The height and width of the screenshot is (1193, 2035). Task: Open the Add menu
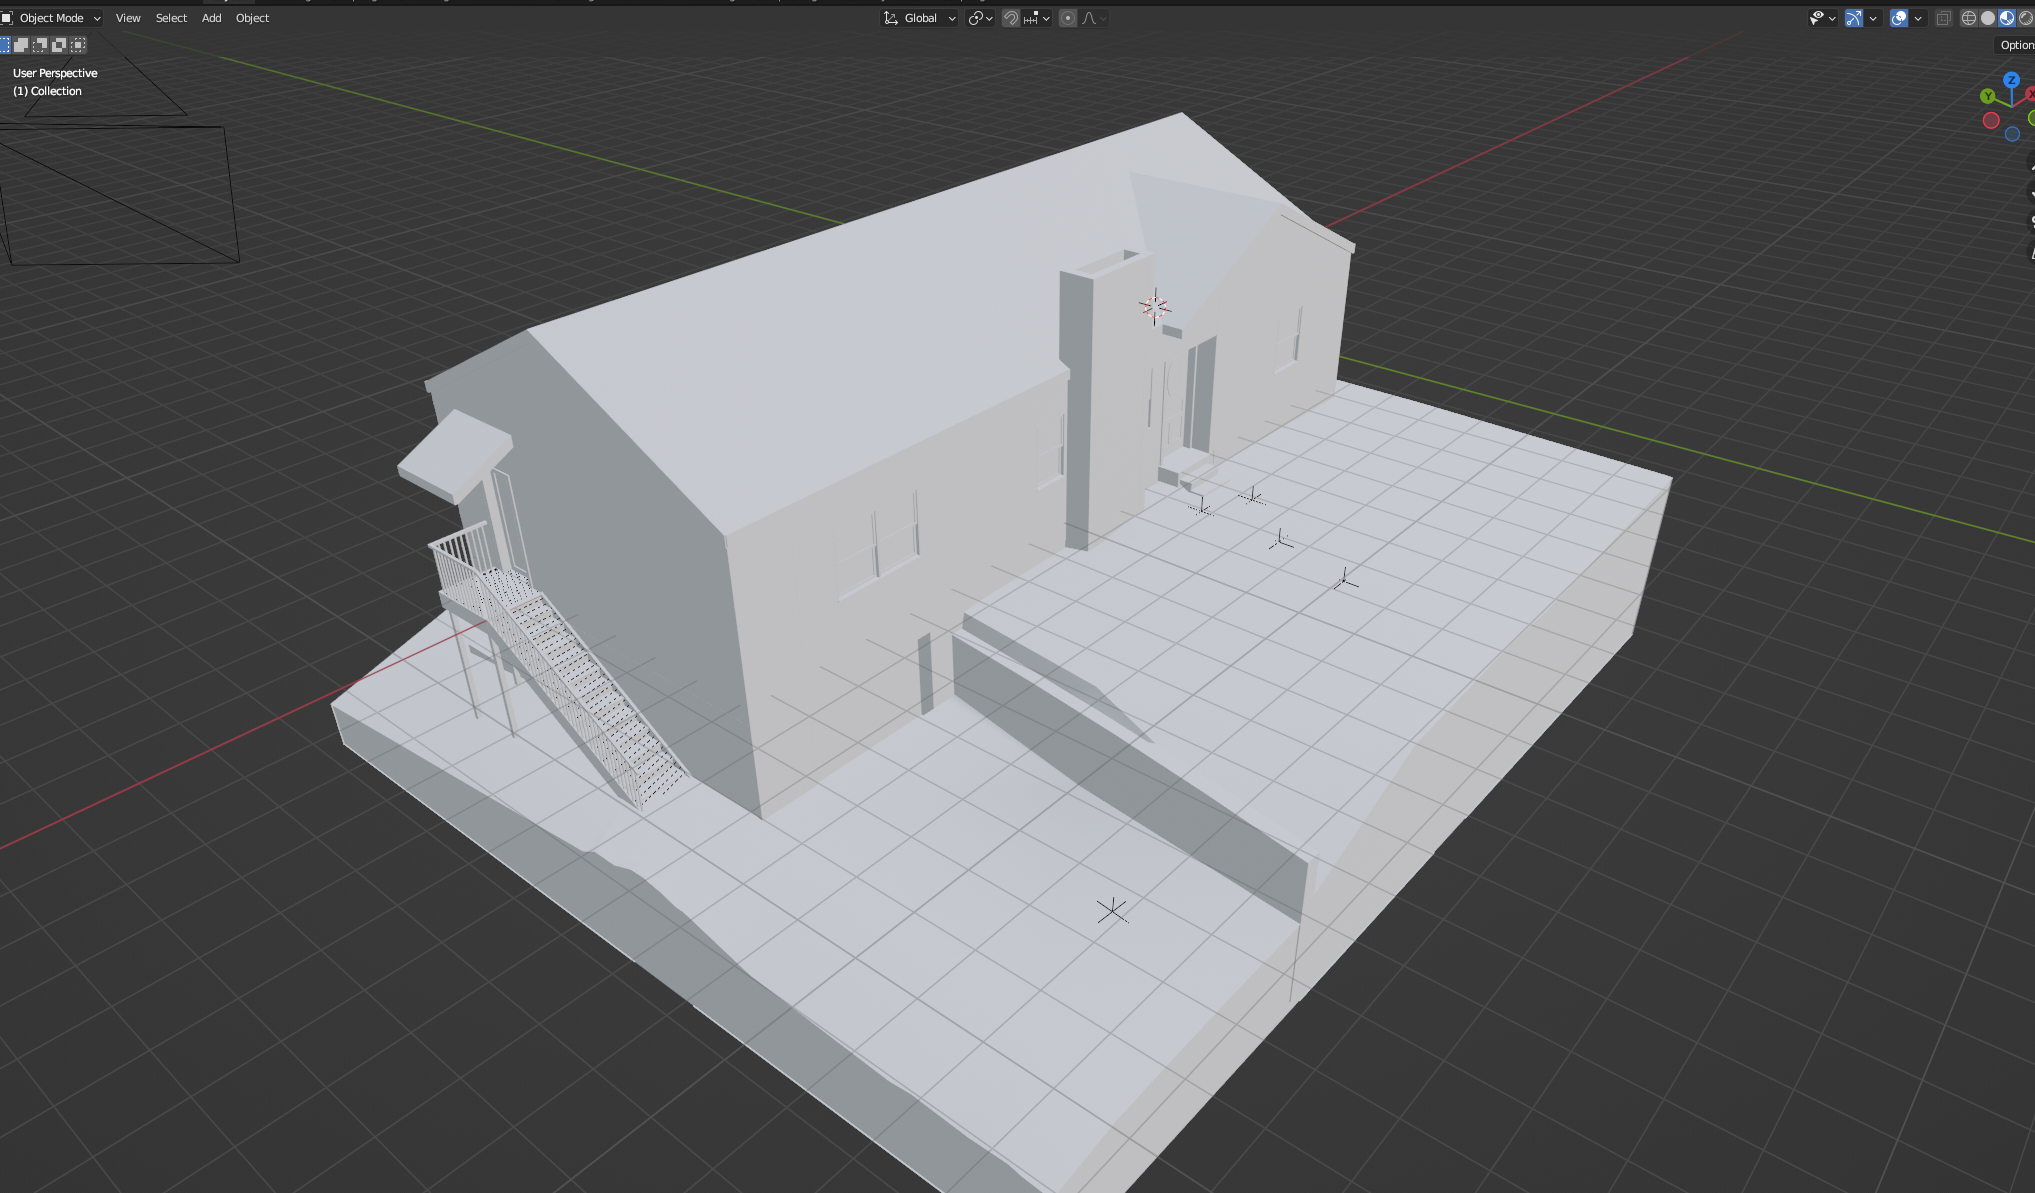point(210,17)
